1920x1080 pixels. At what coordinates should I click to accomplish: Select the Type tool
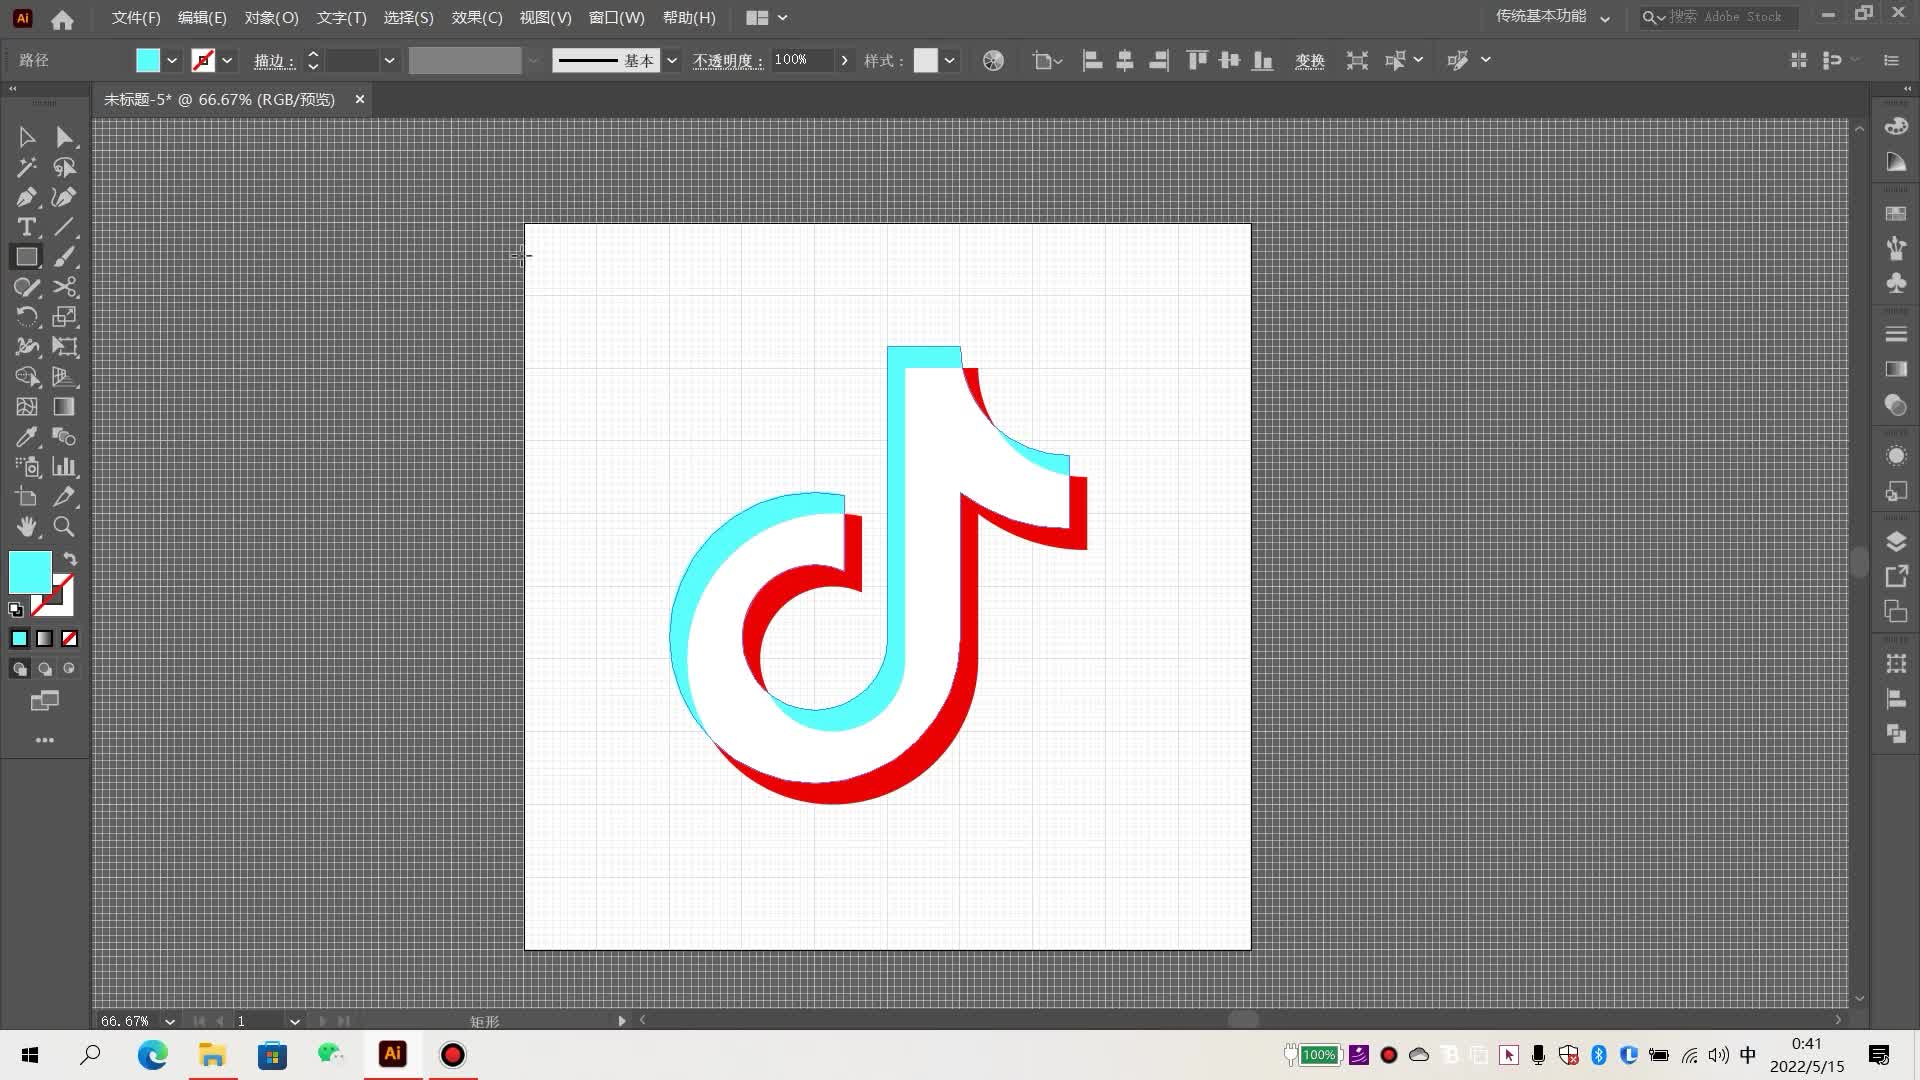(x=26, y=227)
